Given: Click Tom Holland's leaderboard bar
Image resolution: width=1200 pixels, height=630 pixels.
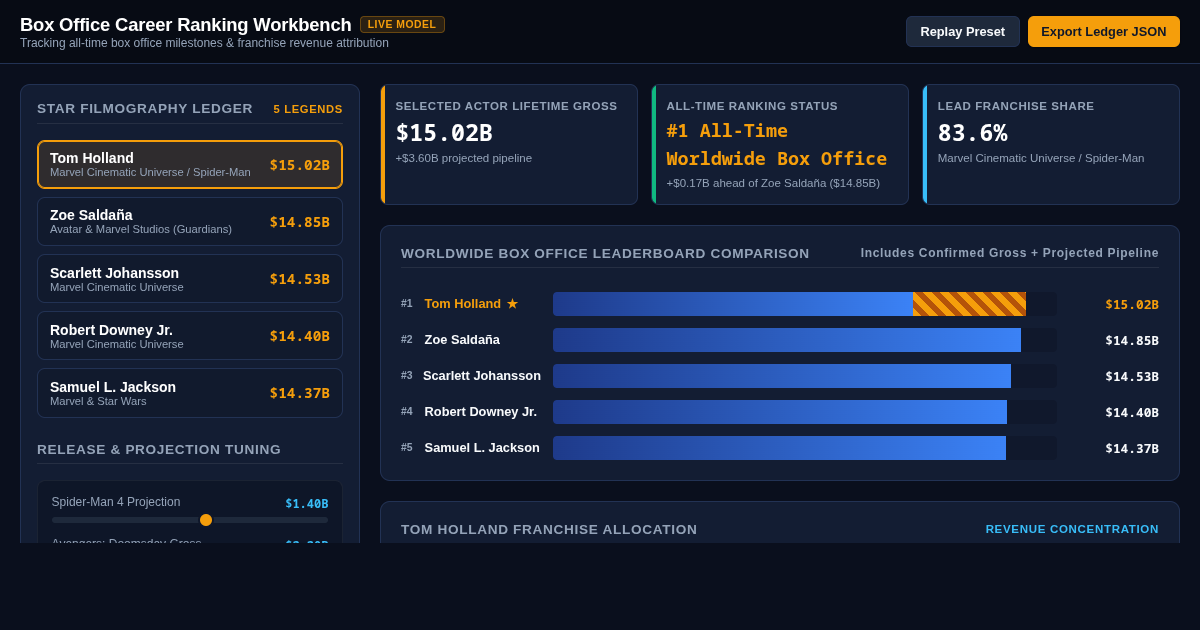Looking at the screenshot, I should tap(805, 304).
